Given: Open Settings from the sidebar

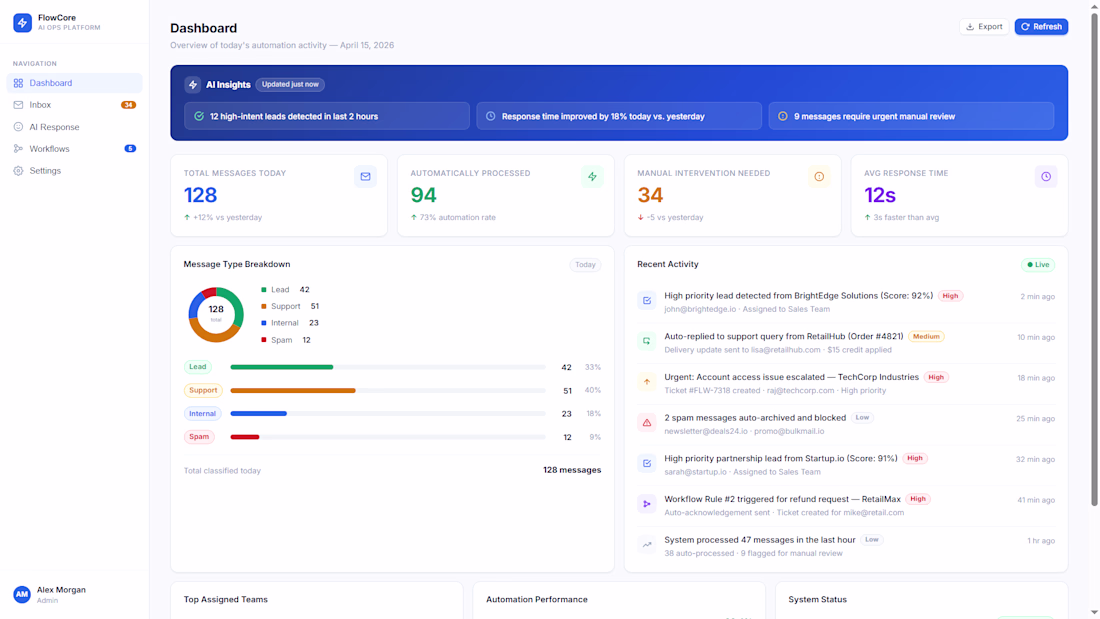Looking at the screenshot, I should [74, 171].
